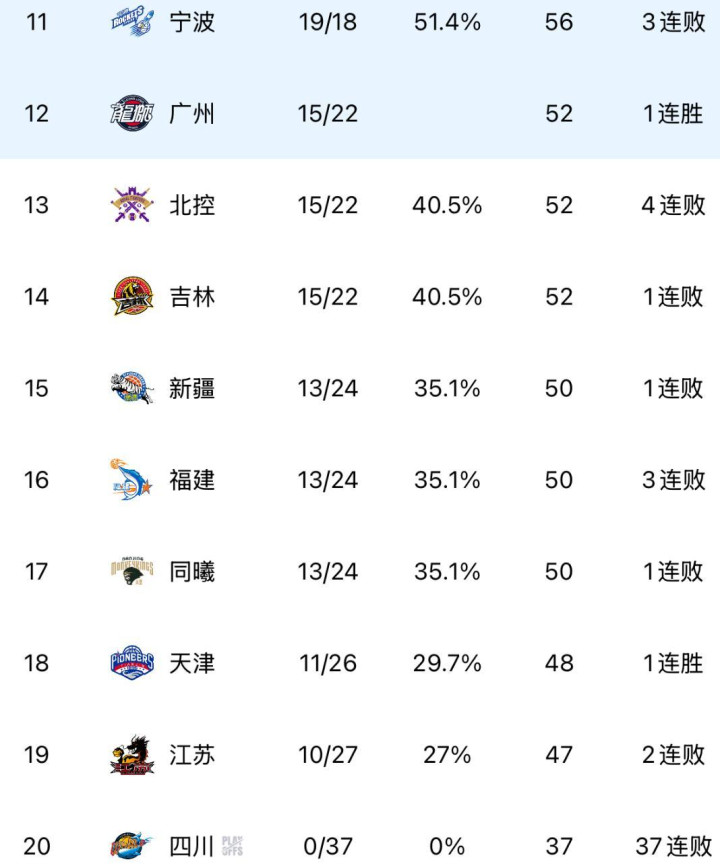Open the 天津 team name link

192,663
